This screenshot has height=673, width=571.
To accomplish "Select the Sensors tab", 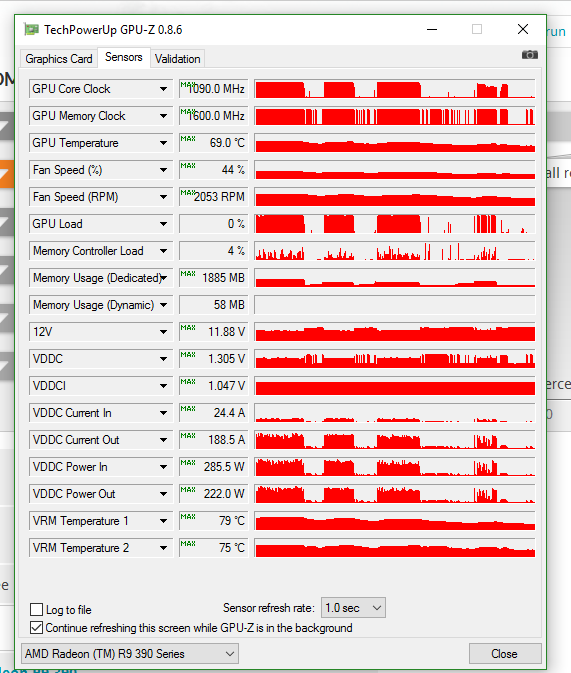I will (124, 57).
